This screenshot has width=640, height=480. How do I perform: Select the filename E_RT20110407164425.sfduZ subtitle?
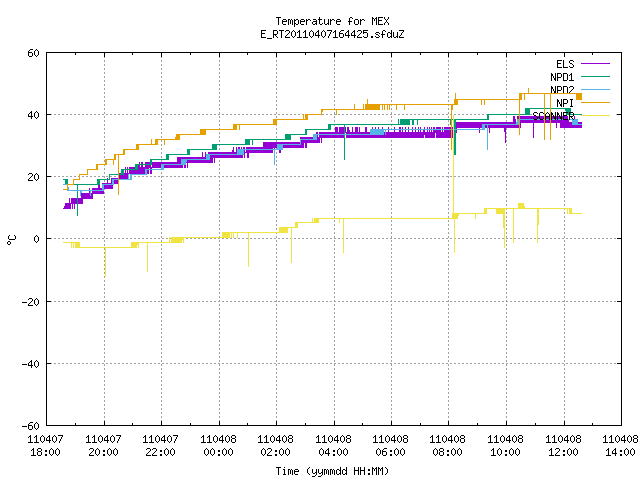[x=332, y=34]
